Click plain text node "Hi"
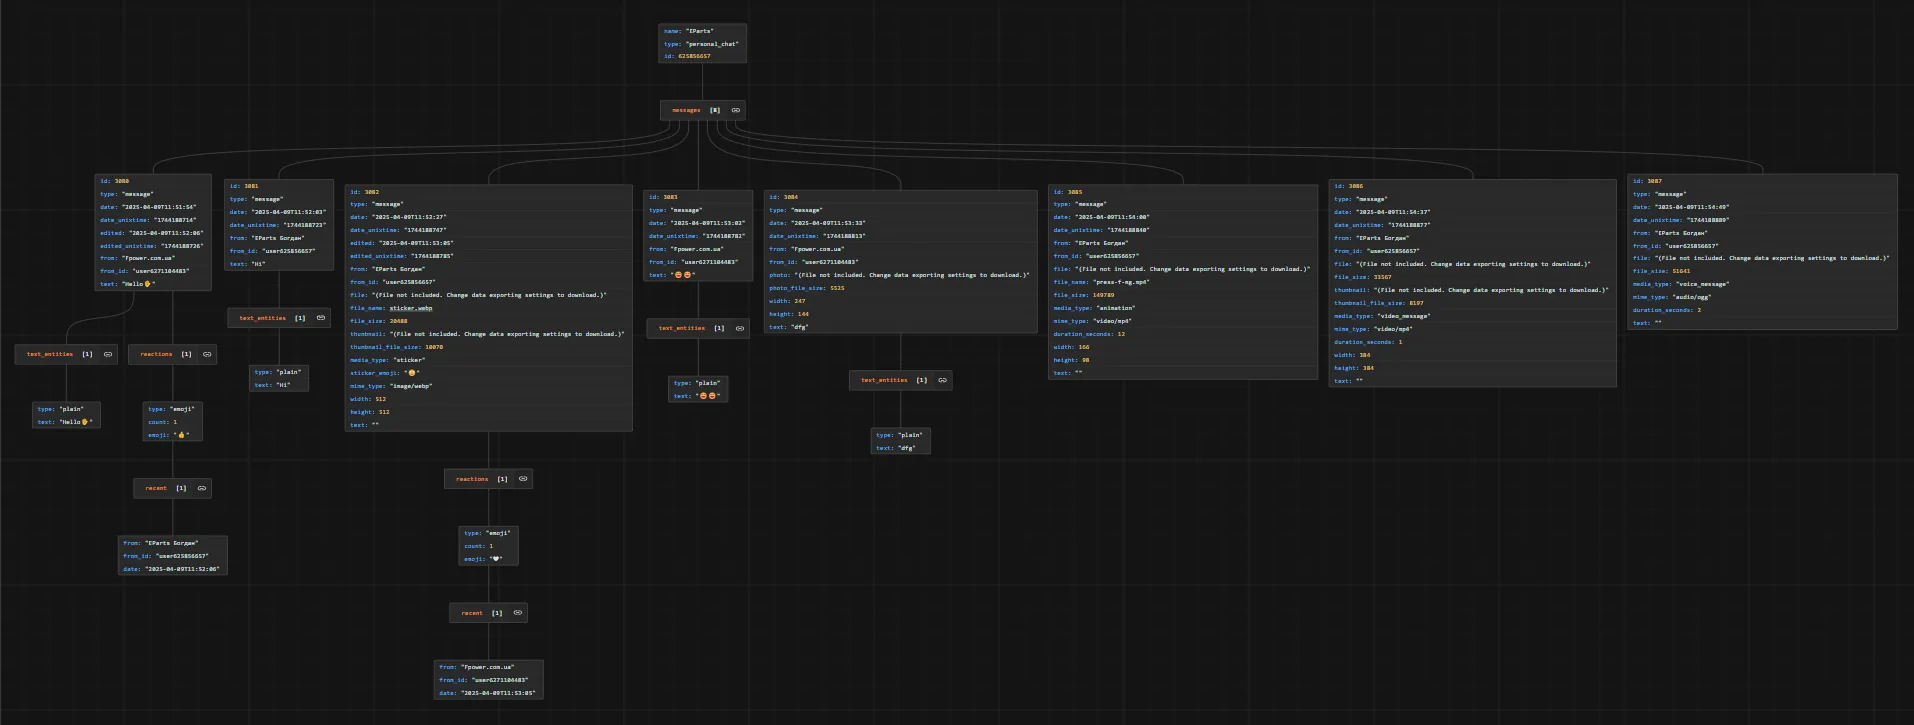Image resolution: width=1914 pixels, height=725 pixels. pos(279,378)
